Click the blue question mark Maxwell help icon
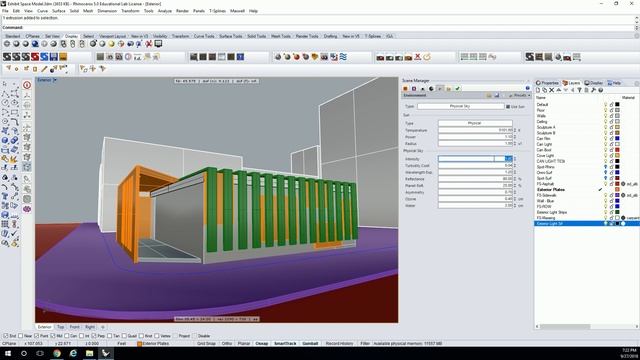 click(x=240, y=57)
